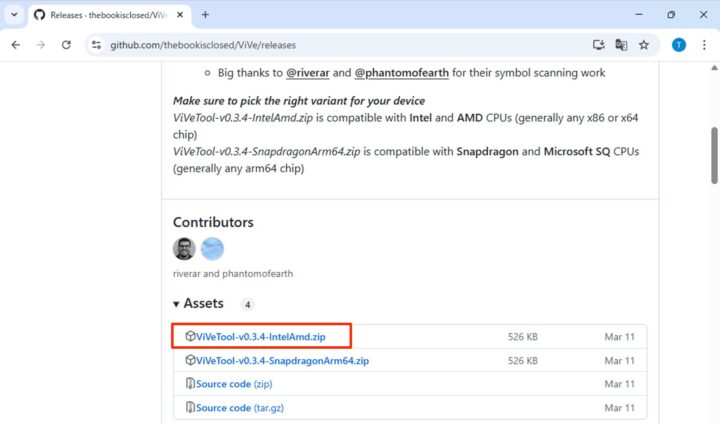This screenshot has height=424, width=720.
Task: Close the Releases browser tab
Action: click(180, 15)
